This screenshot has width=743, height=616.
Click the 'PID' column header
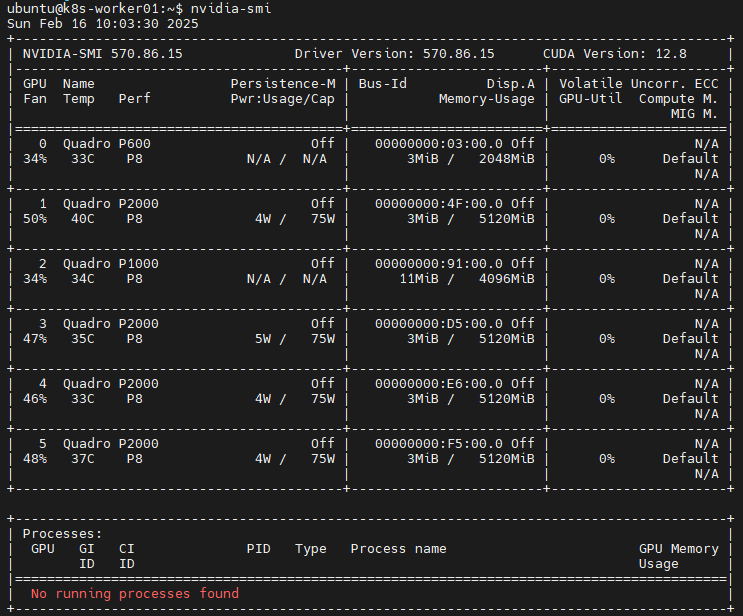click(x=258, y=549)
